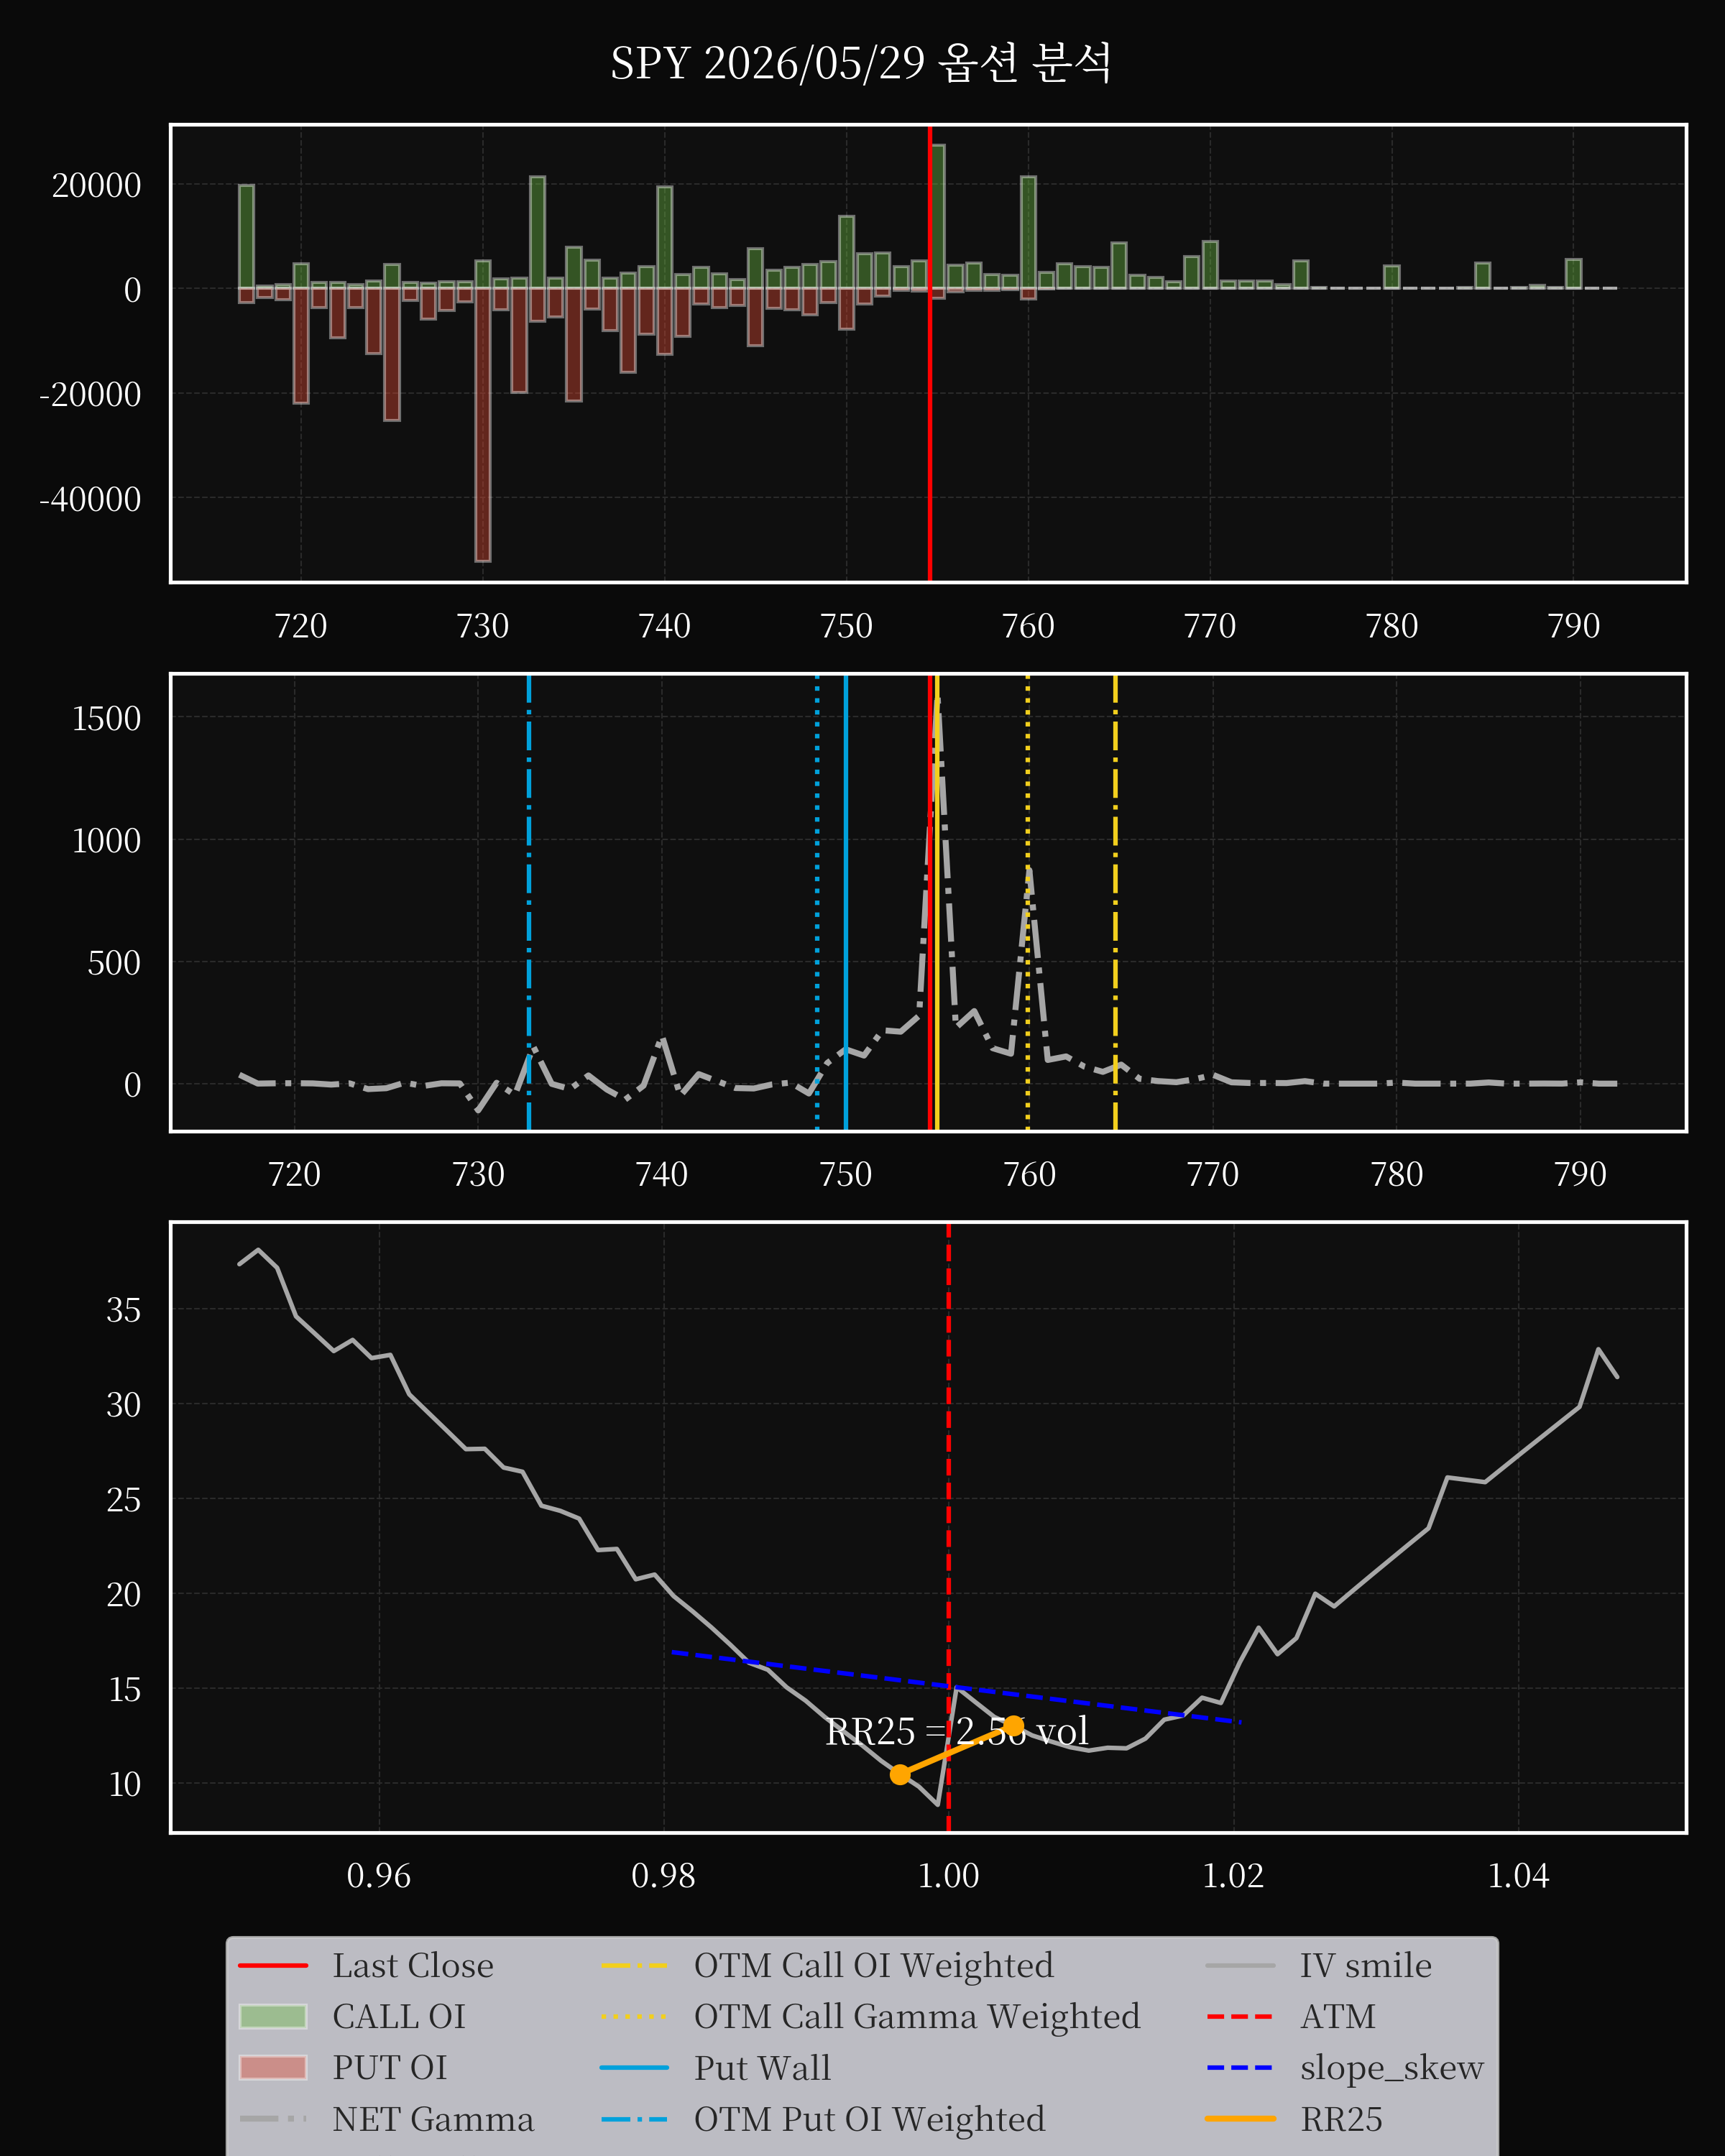Image resolution: width=1725 pixels, height=2156 pixels.
Task: Click the 'Put Wall' legend label
Action: (x=762, y=2067)
